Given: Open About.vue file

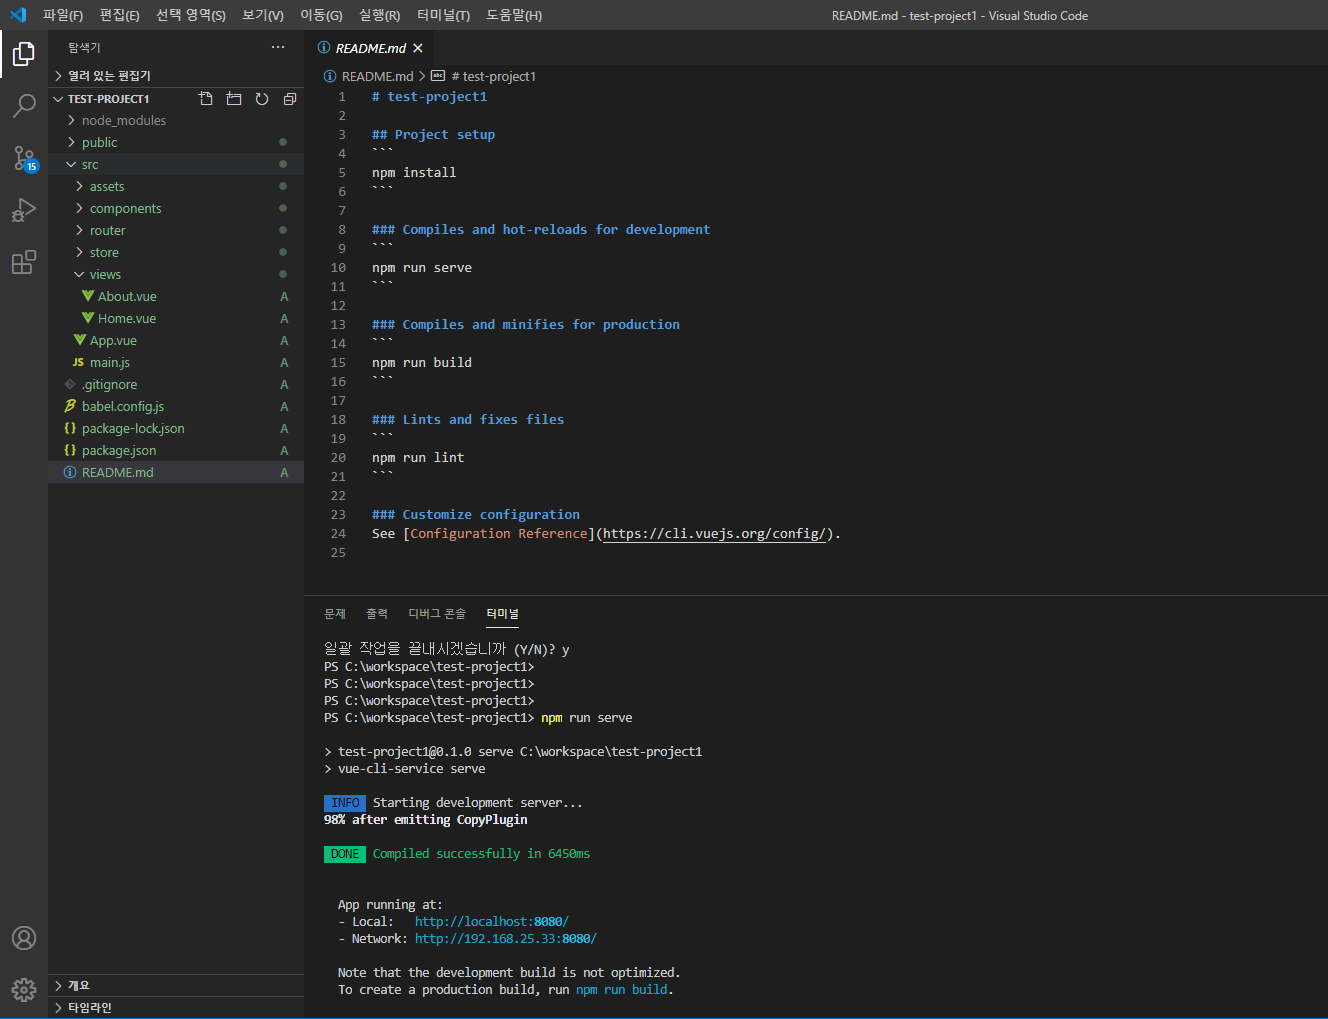Looking at the screenshot, I should point(176,296).
